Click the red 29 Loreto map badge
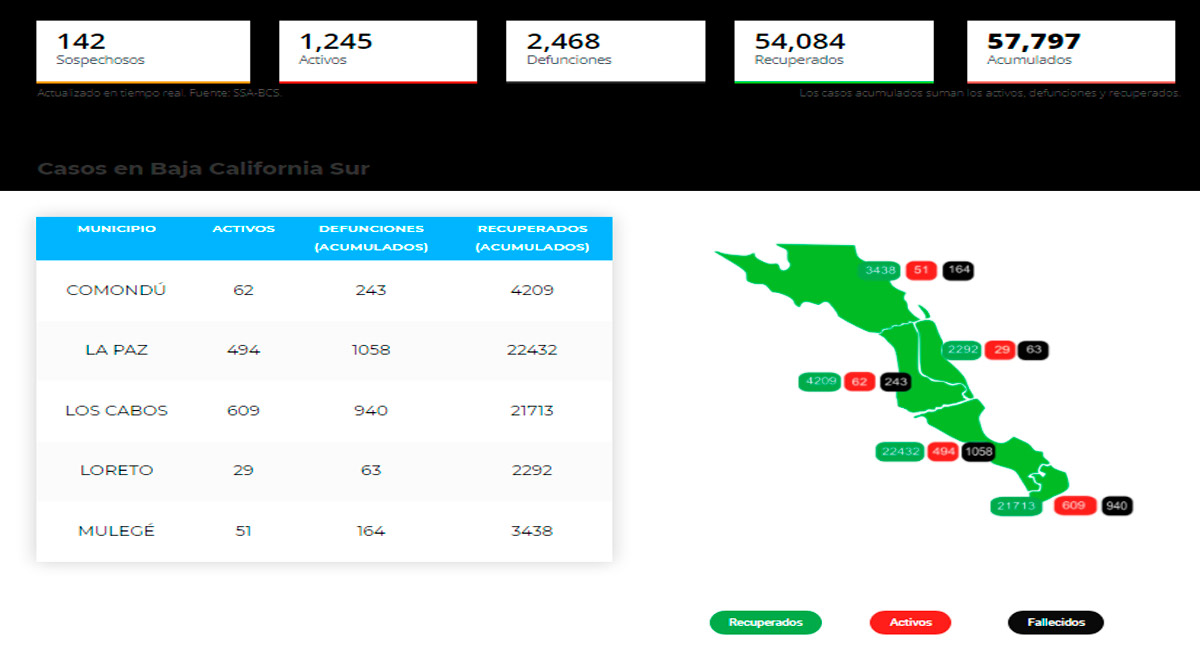This screenshot has height=666, width=1200. coord(998,350)
